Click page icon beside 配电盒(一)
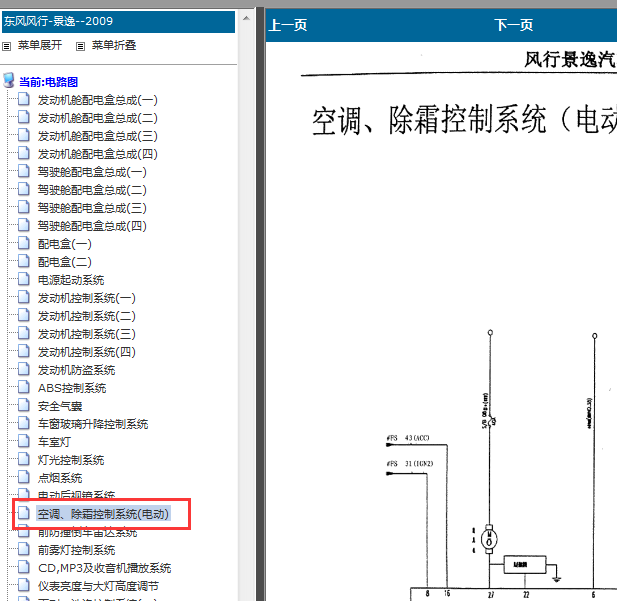617x601 pixels. tap(24, 243)
